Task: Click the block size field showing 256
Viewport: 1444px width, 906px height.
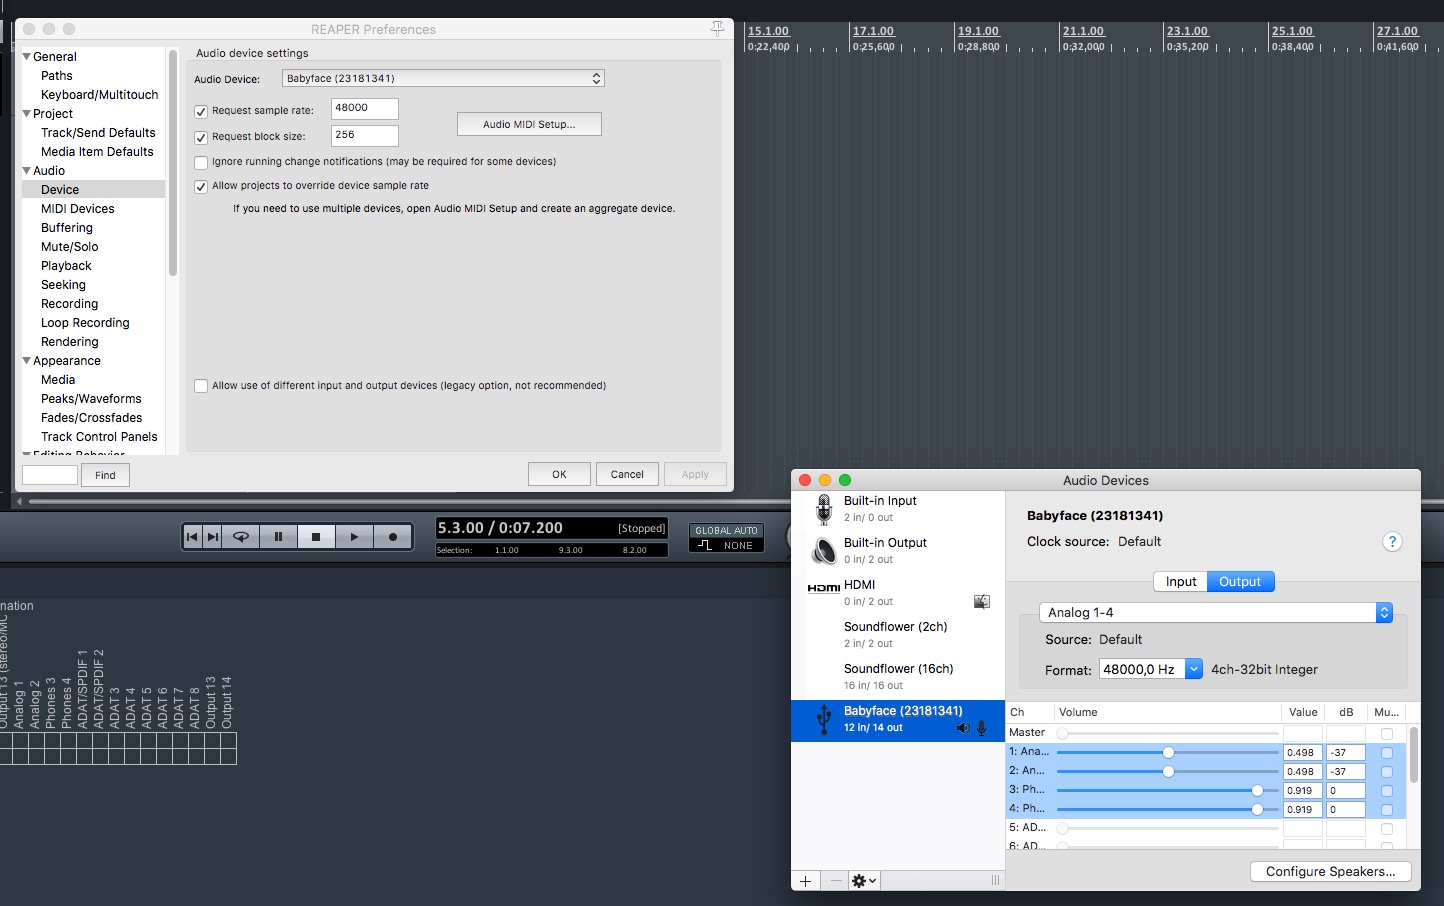Action: click(x=364, y=135)
